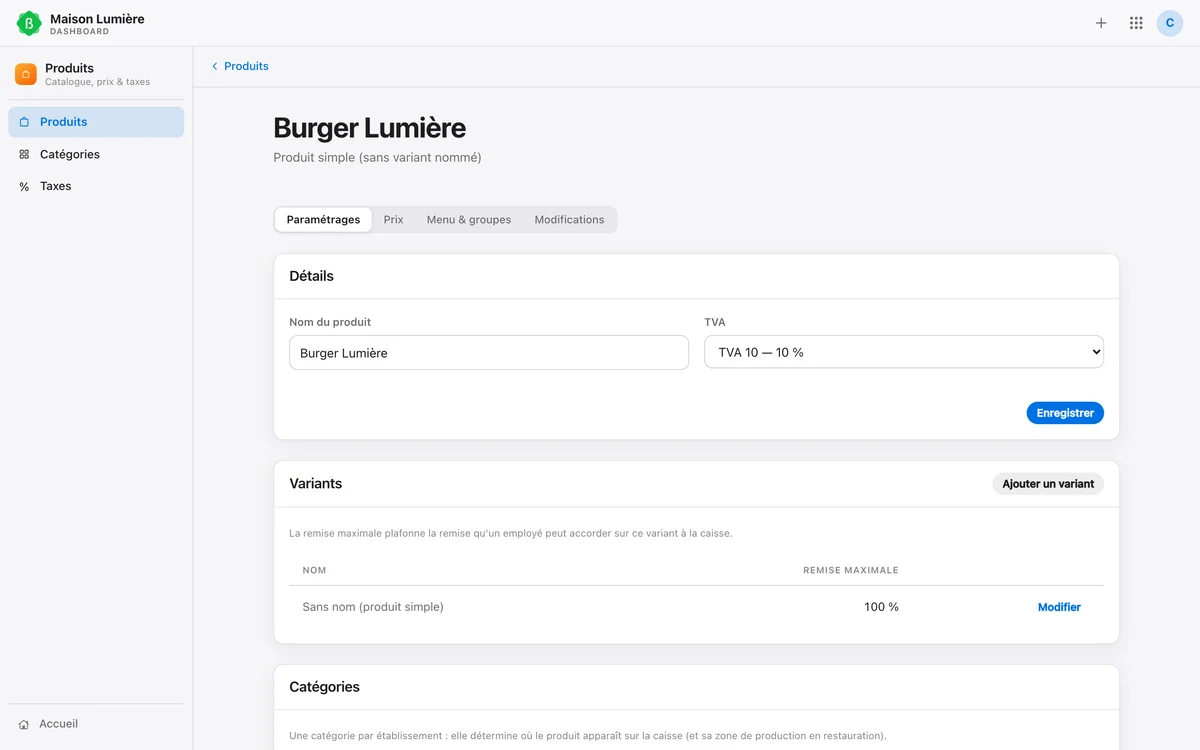This screenshot has width=1200, height=750.
Task: Switch to the Paramétrages tab
Action: pyautogui.click(x=323, y=220)
